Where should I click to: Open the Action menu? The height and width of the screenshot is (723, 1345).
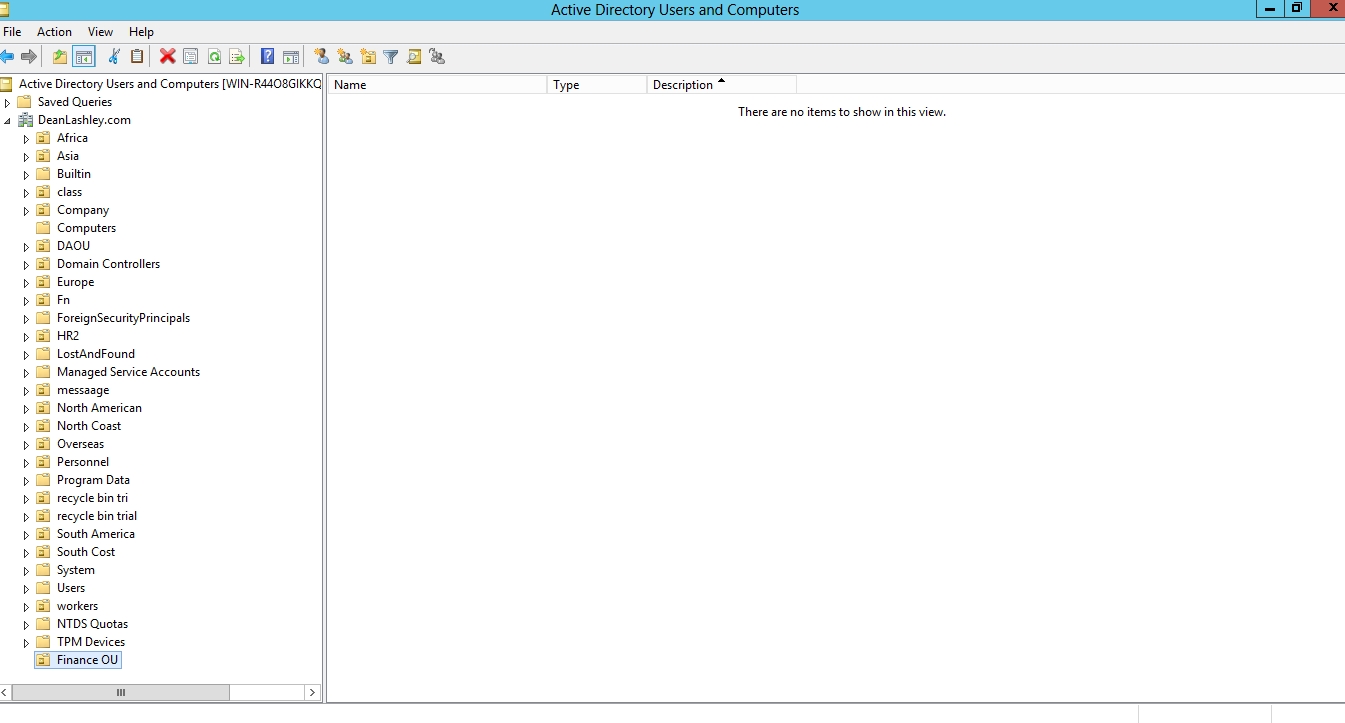pyautogui.click(x=54, y=32)
